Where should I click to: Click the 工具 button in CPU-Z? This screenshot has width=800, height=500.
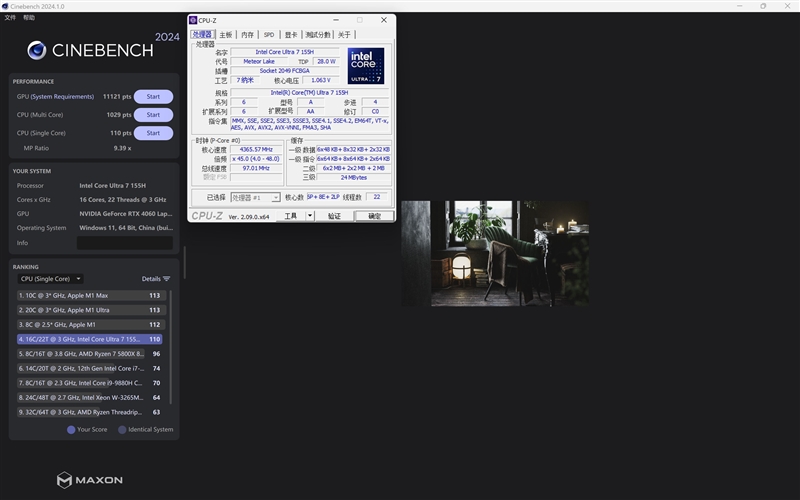click(290, 216)
